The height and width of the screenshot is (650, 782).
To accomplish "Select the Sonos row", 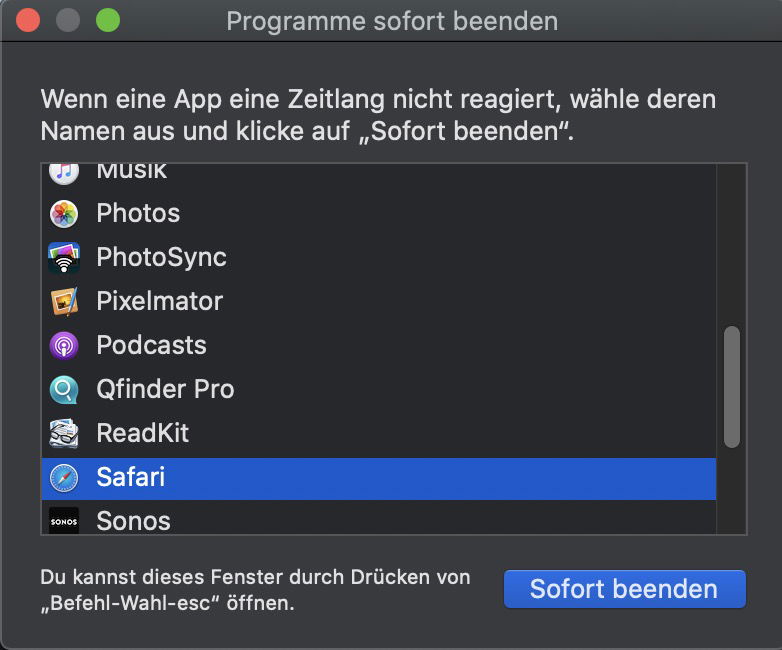I will (x=379, y=518).
